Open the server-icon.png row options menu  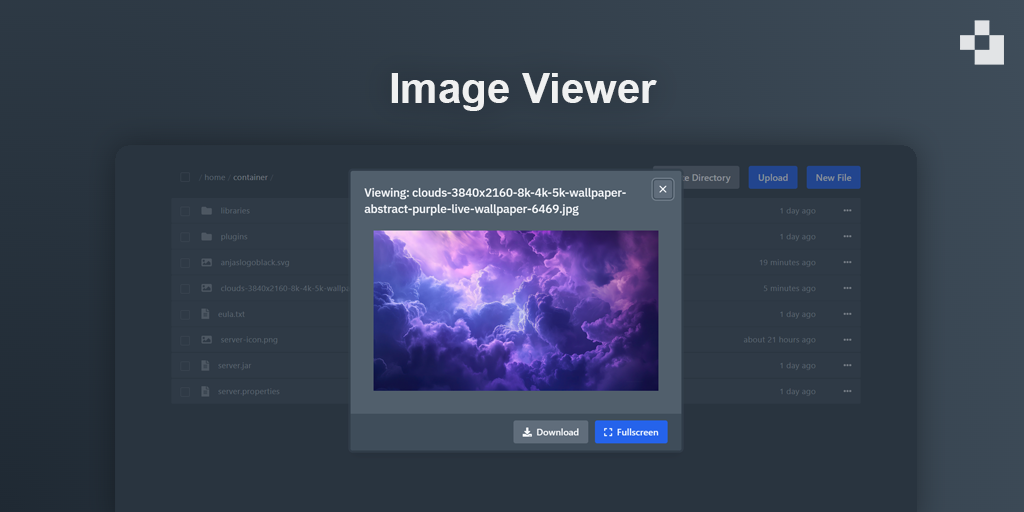tap(847, 340)
